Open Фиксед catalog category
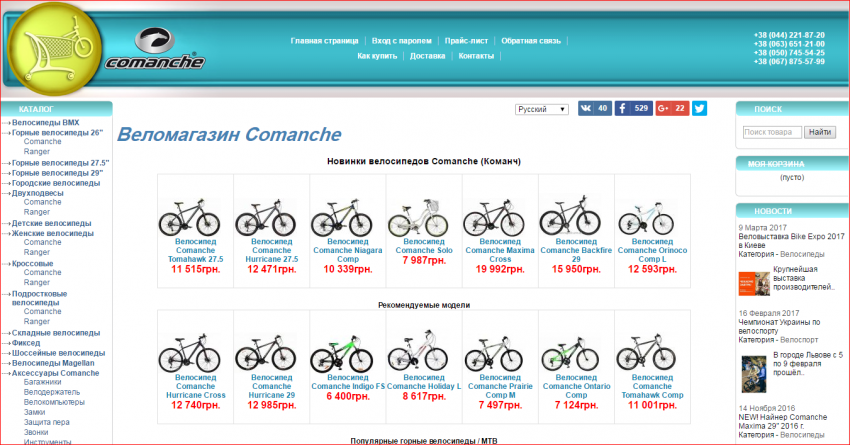Screen dimensions: 850x445 26,343
